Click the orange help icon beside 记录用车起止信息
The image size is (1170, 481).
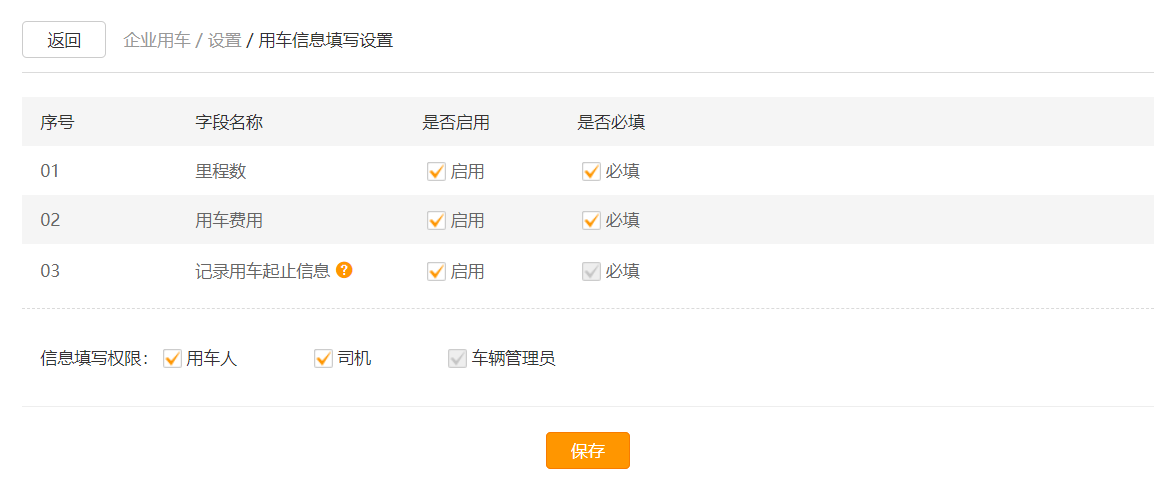click(344, 270)
